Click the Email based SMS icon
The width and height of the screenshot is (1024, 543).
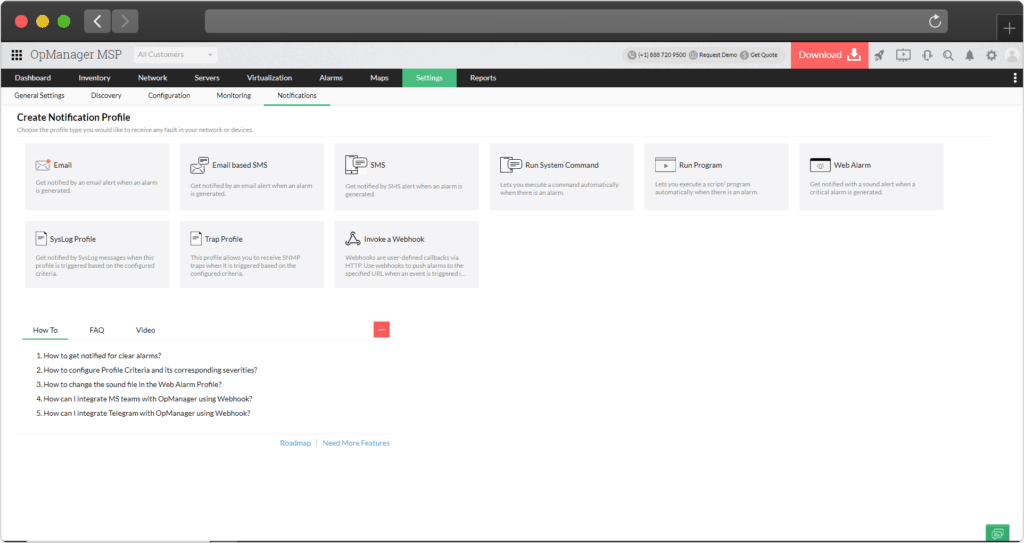pos(199,165)
